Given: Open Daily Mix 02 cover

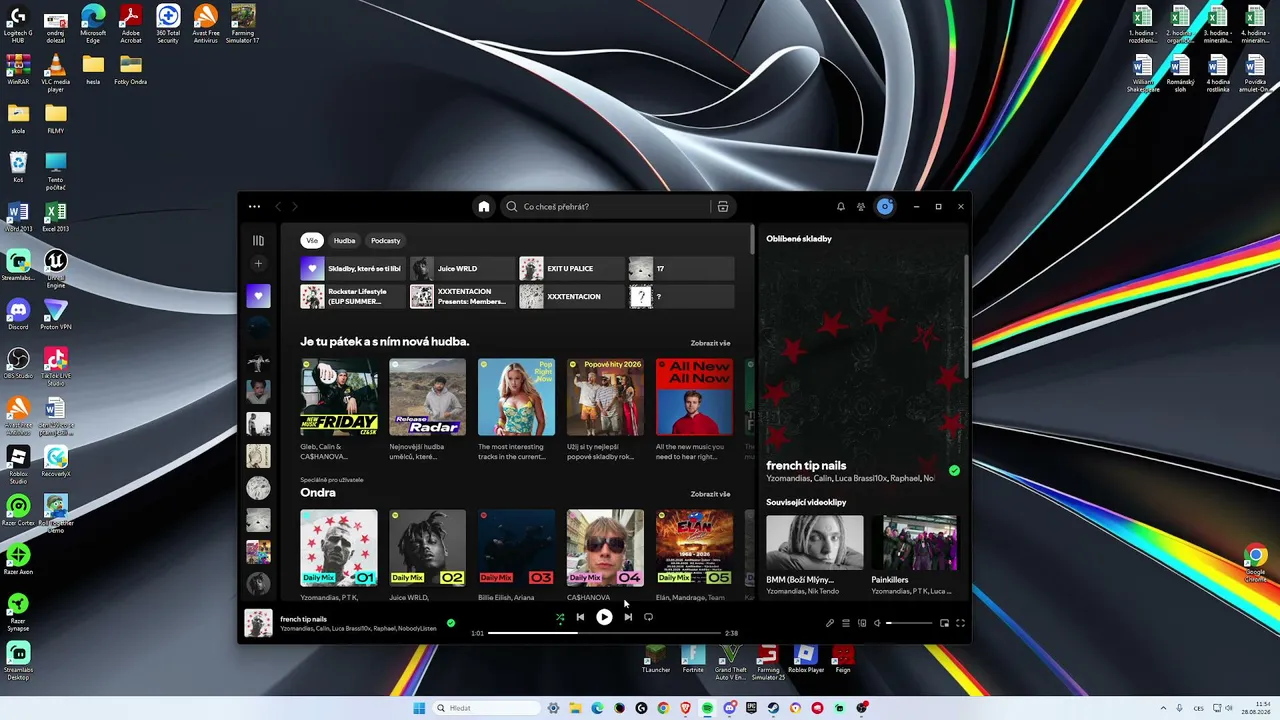Looking at the screenshot, I should (428, 548).
